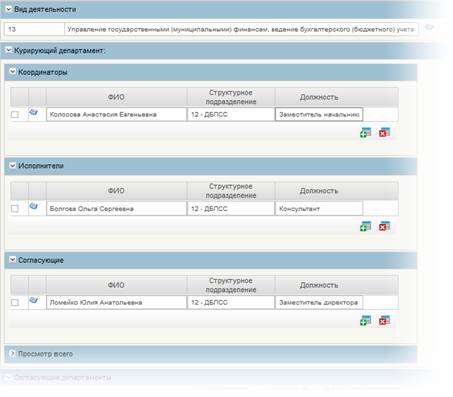Image resolution: width=453 pixels, height=397 pixels.
Task: Click the Болгова Ольга Сергеевна name field
Action: click(x=116, y=209)
